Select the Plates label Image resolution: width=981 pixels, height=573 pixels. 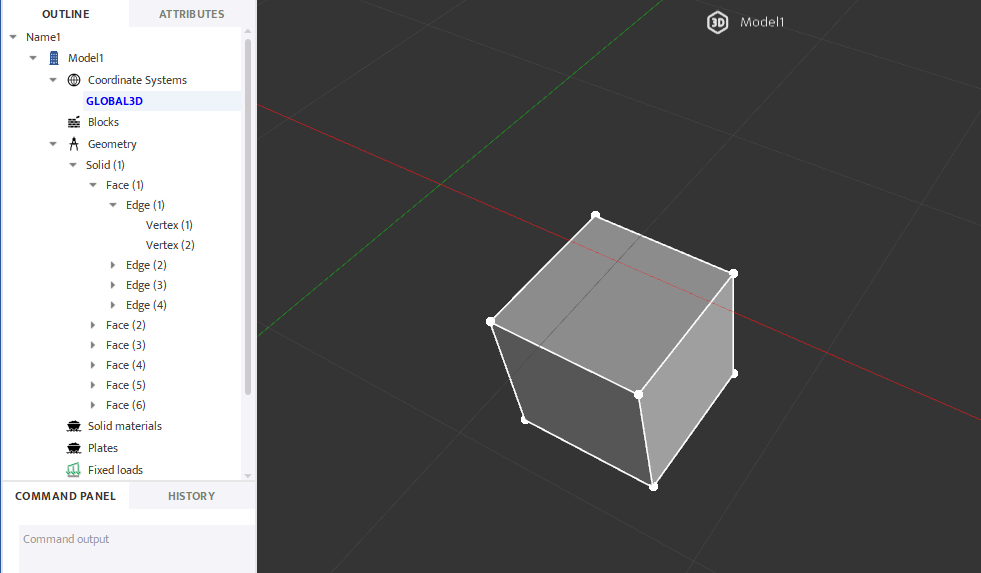click(x=103, y=448)
